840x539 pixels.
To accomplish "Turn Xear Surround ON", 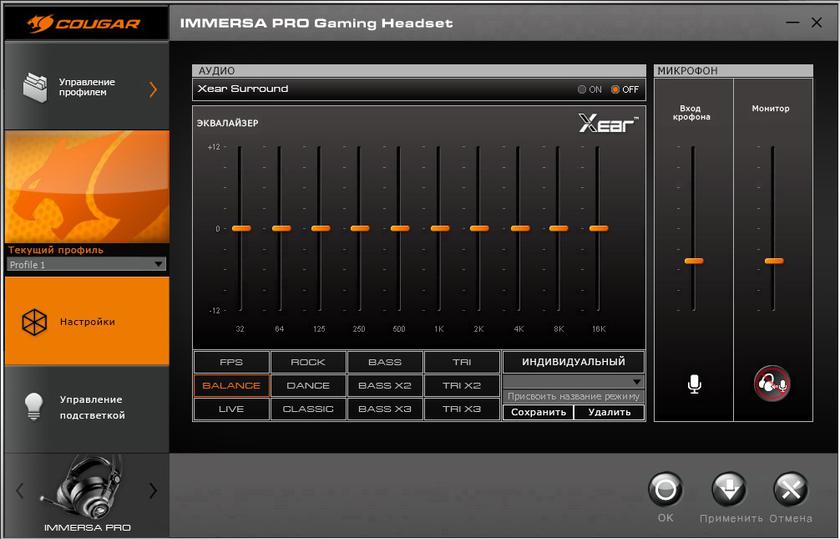I will [x=582, y=89].
